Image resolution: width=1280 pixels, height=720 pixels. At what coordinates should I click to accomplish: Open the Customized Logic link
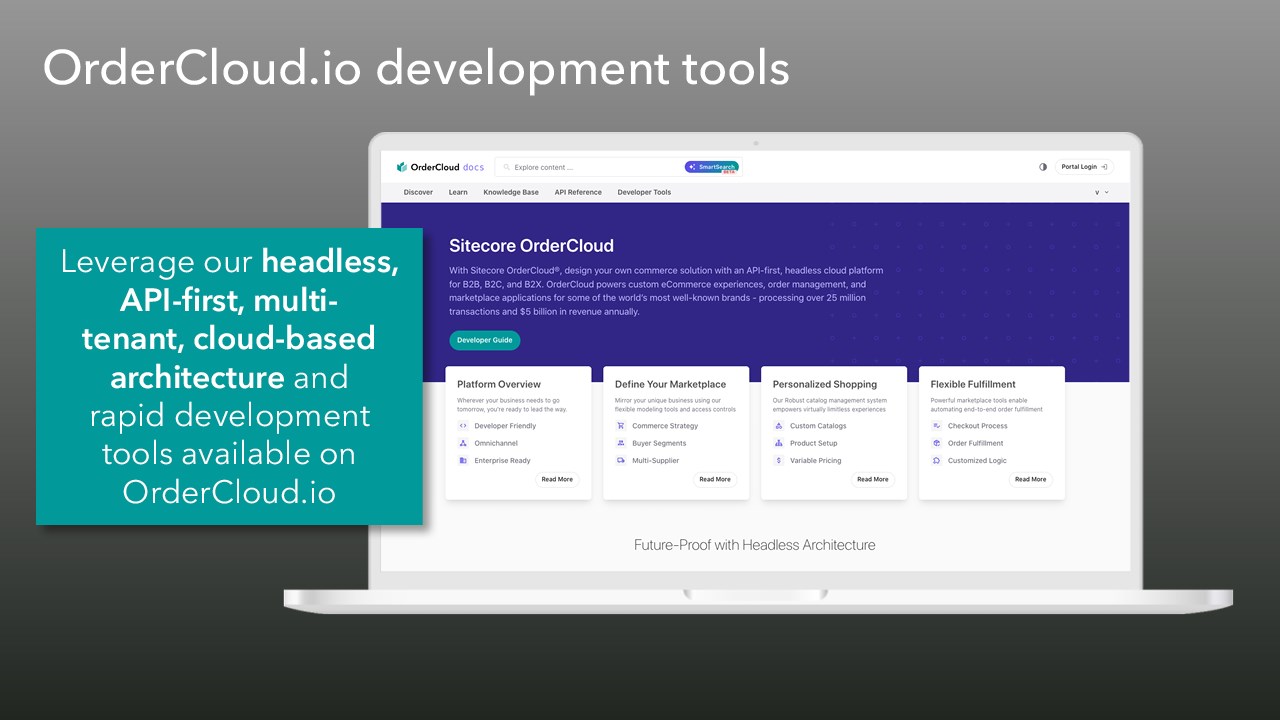[x=977, y=461]
